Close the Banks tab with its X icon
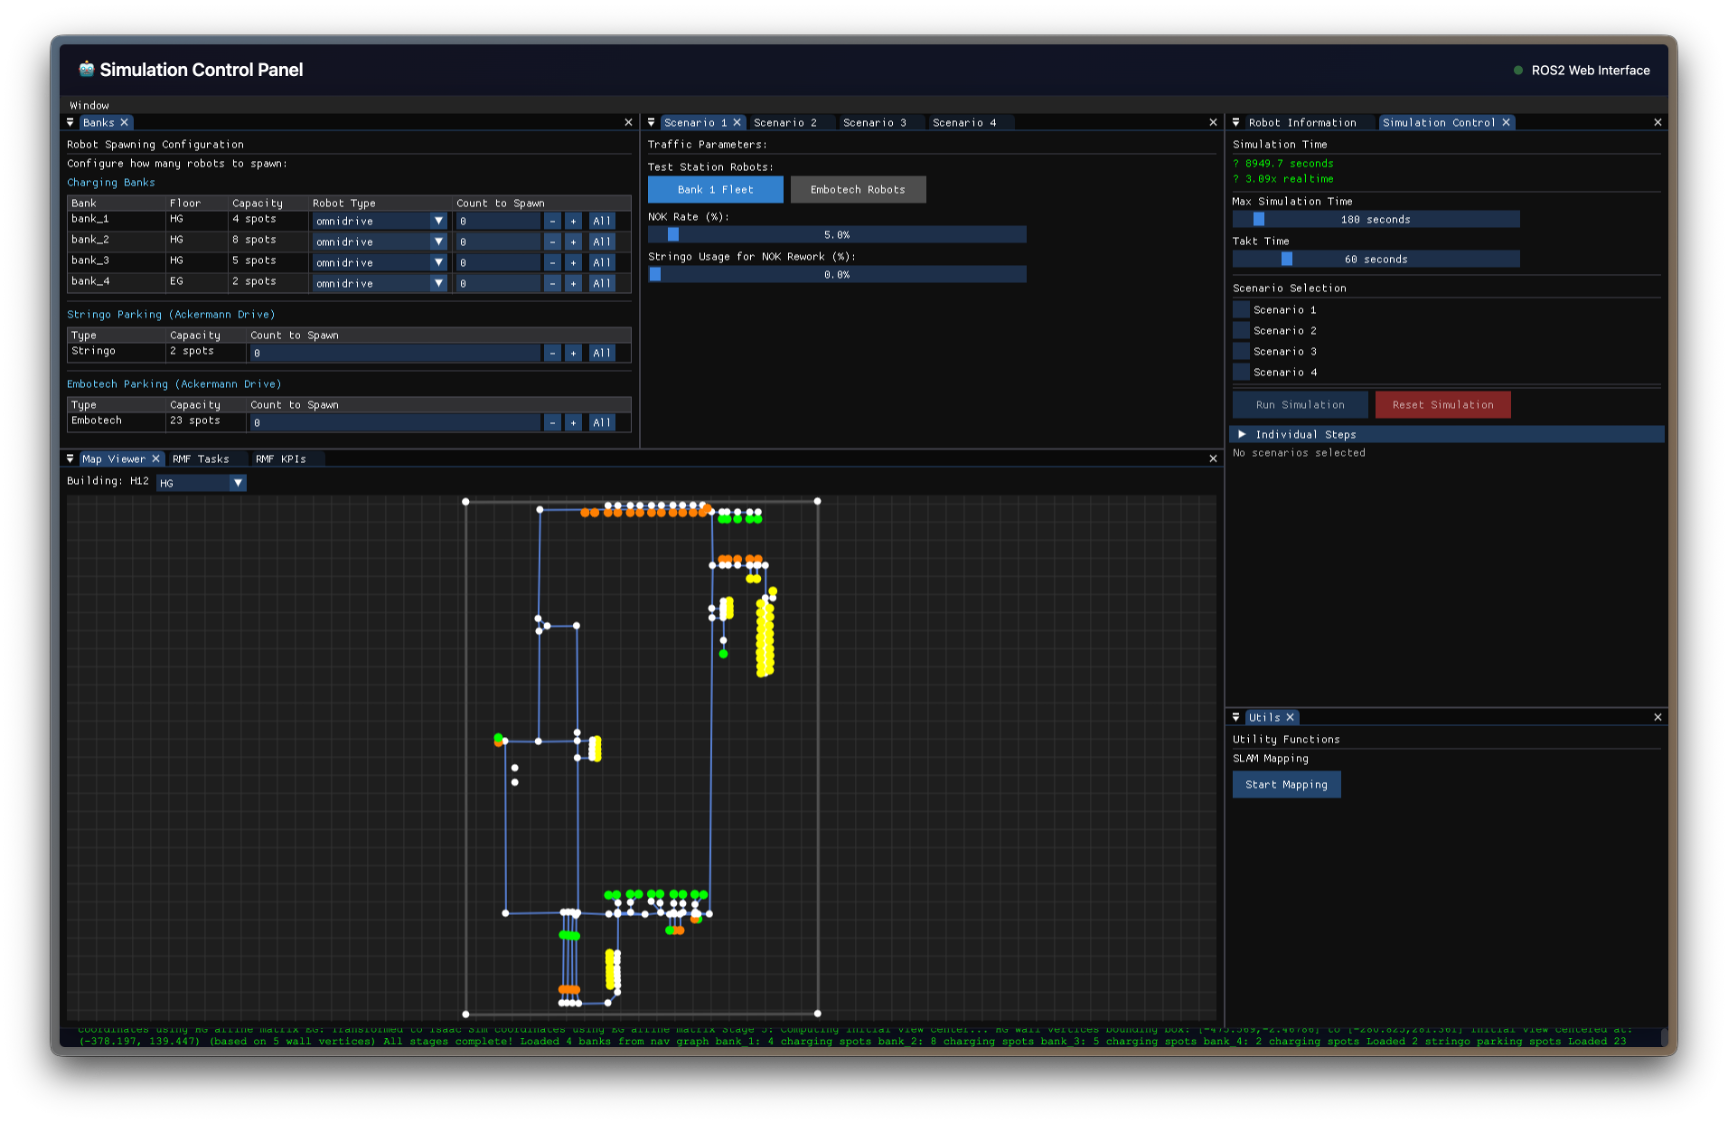1728x1124 pixels. tap(124, 123)
